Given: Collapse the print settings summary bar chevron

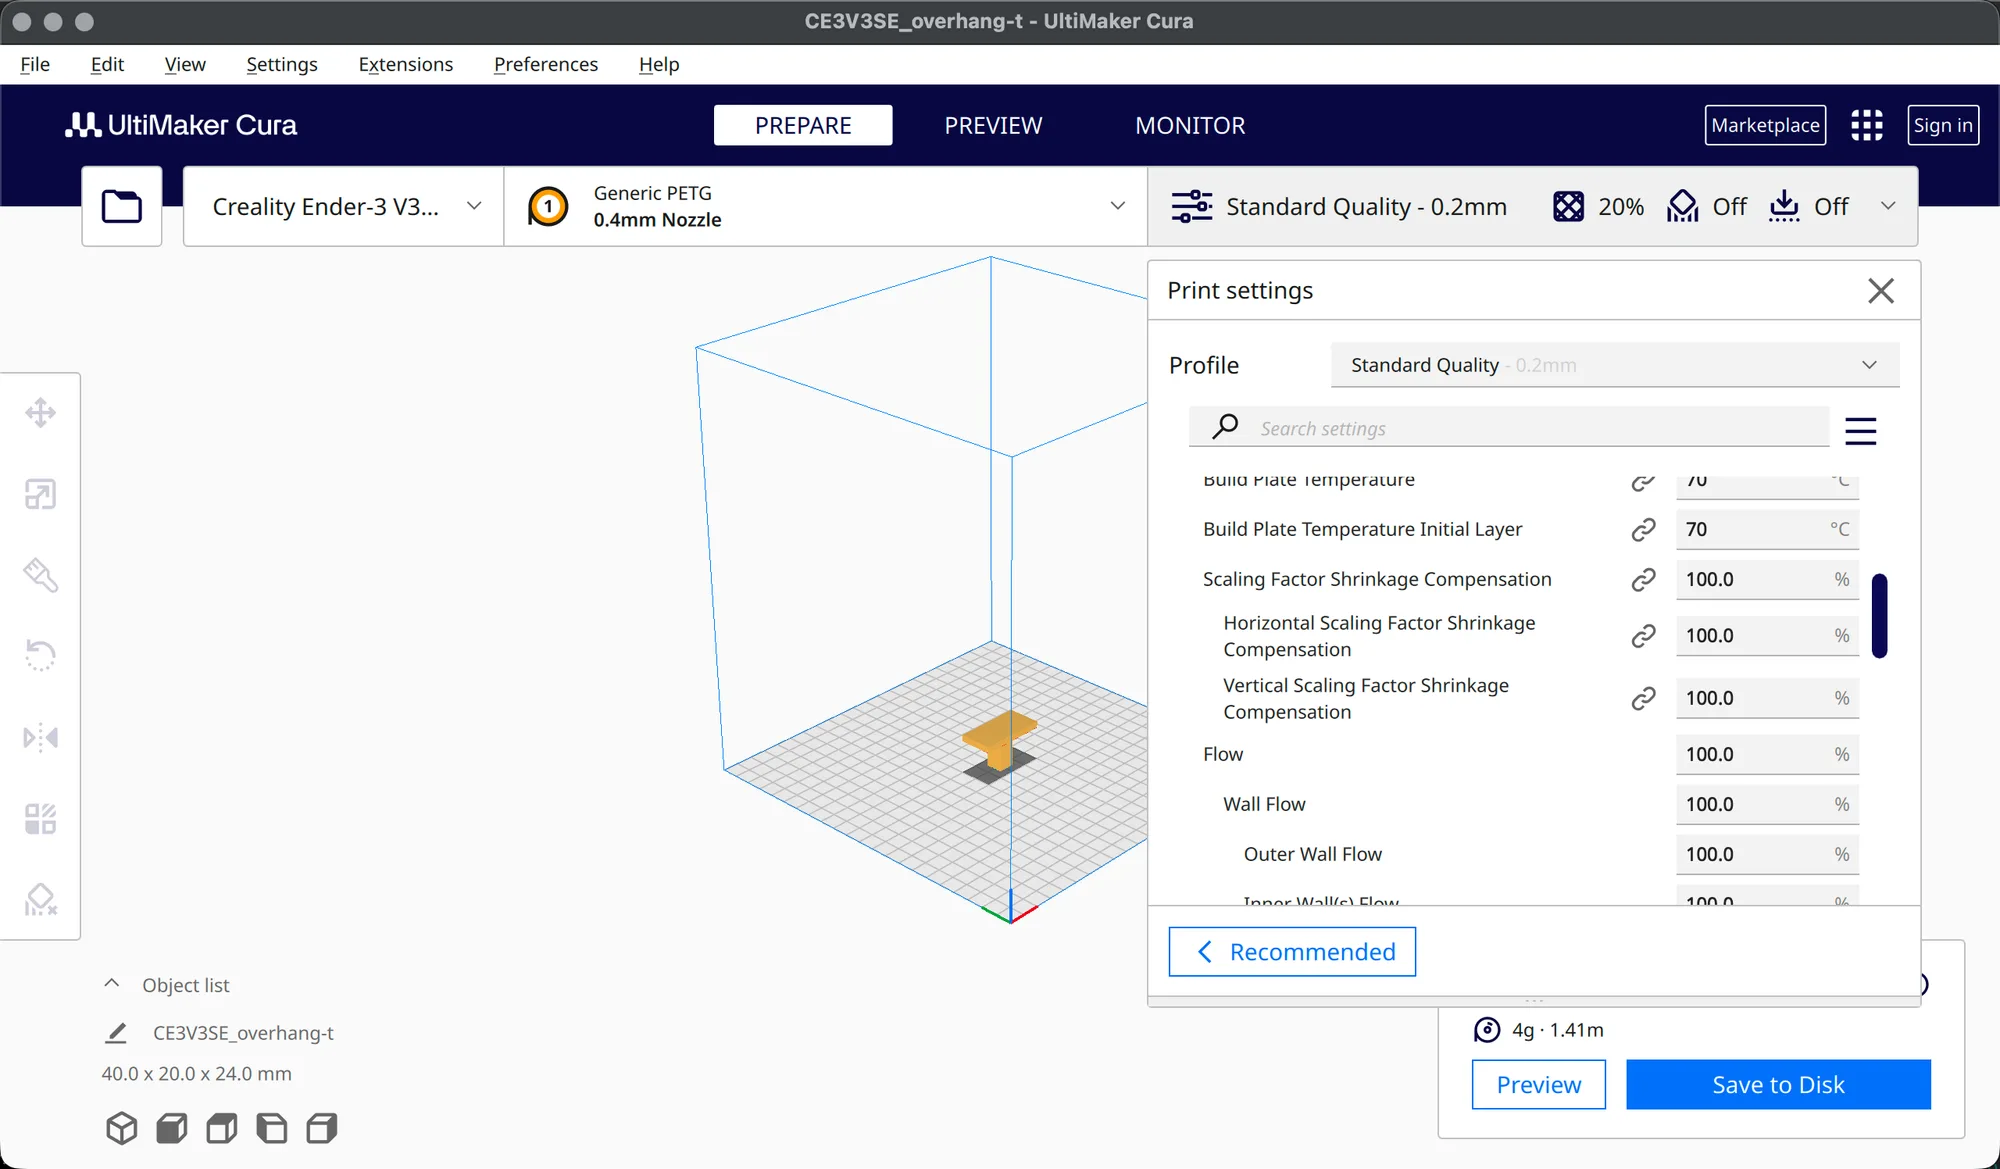Looking at the screenshot, I should coord(1888,206).
